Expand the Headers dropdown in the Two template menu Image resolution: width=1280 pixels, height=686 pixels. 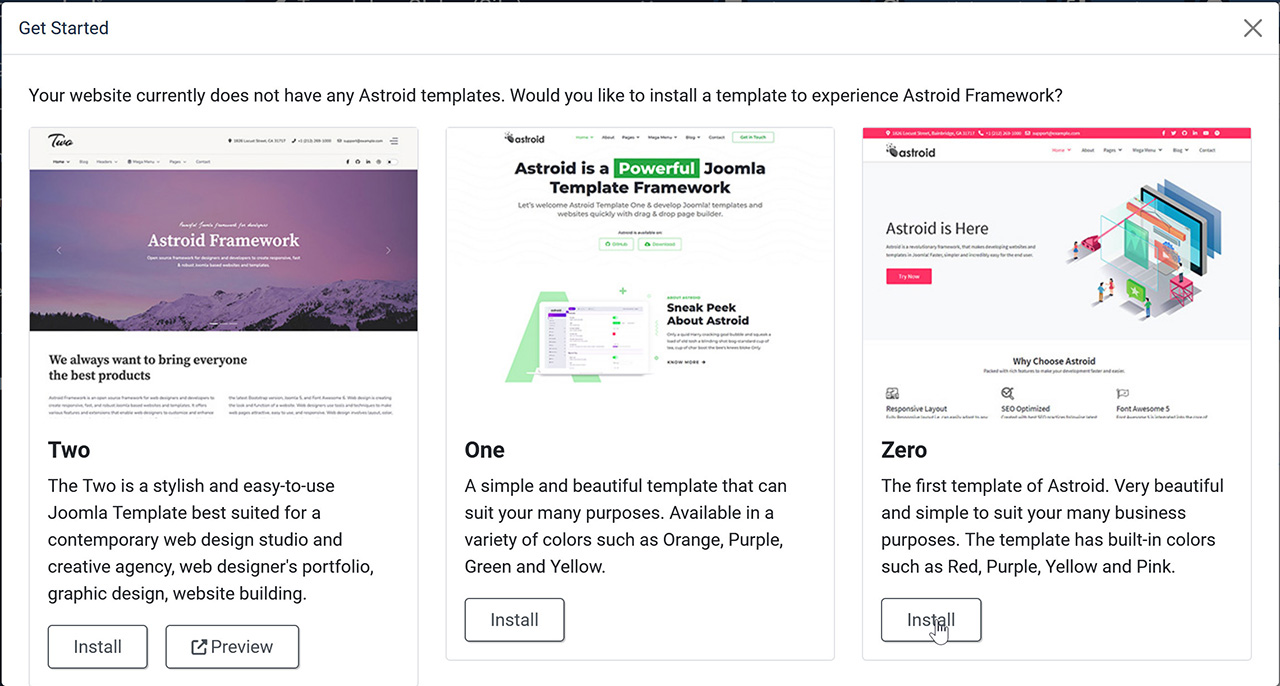tap(106, 162)
